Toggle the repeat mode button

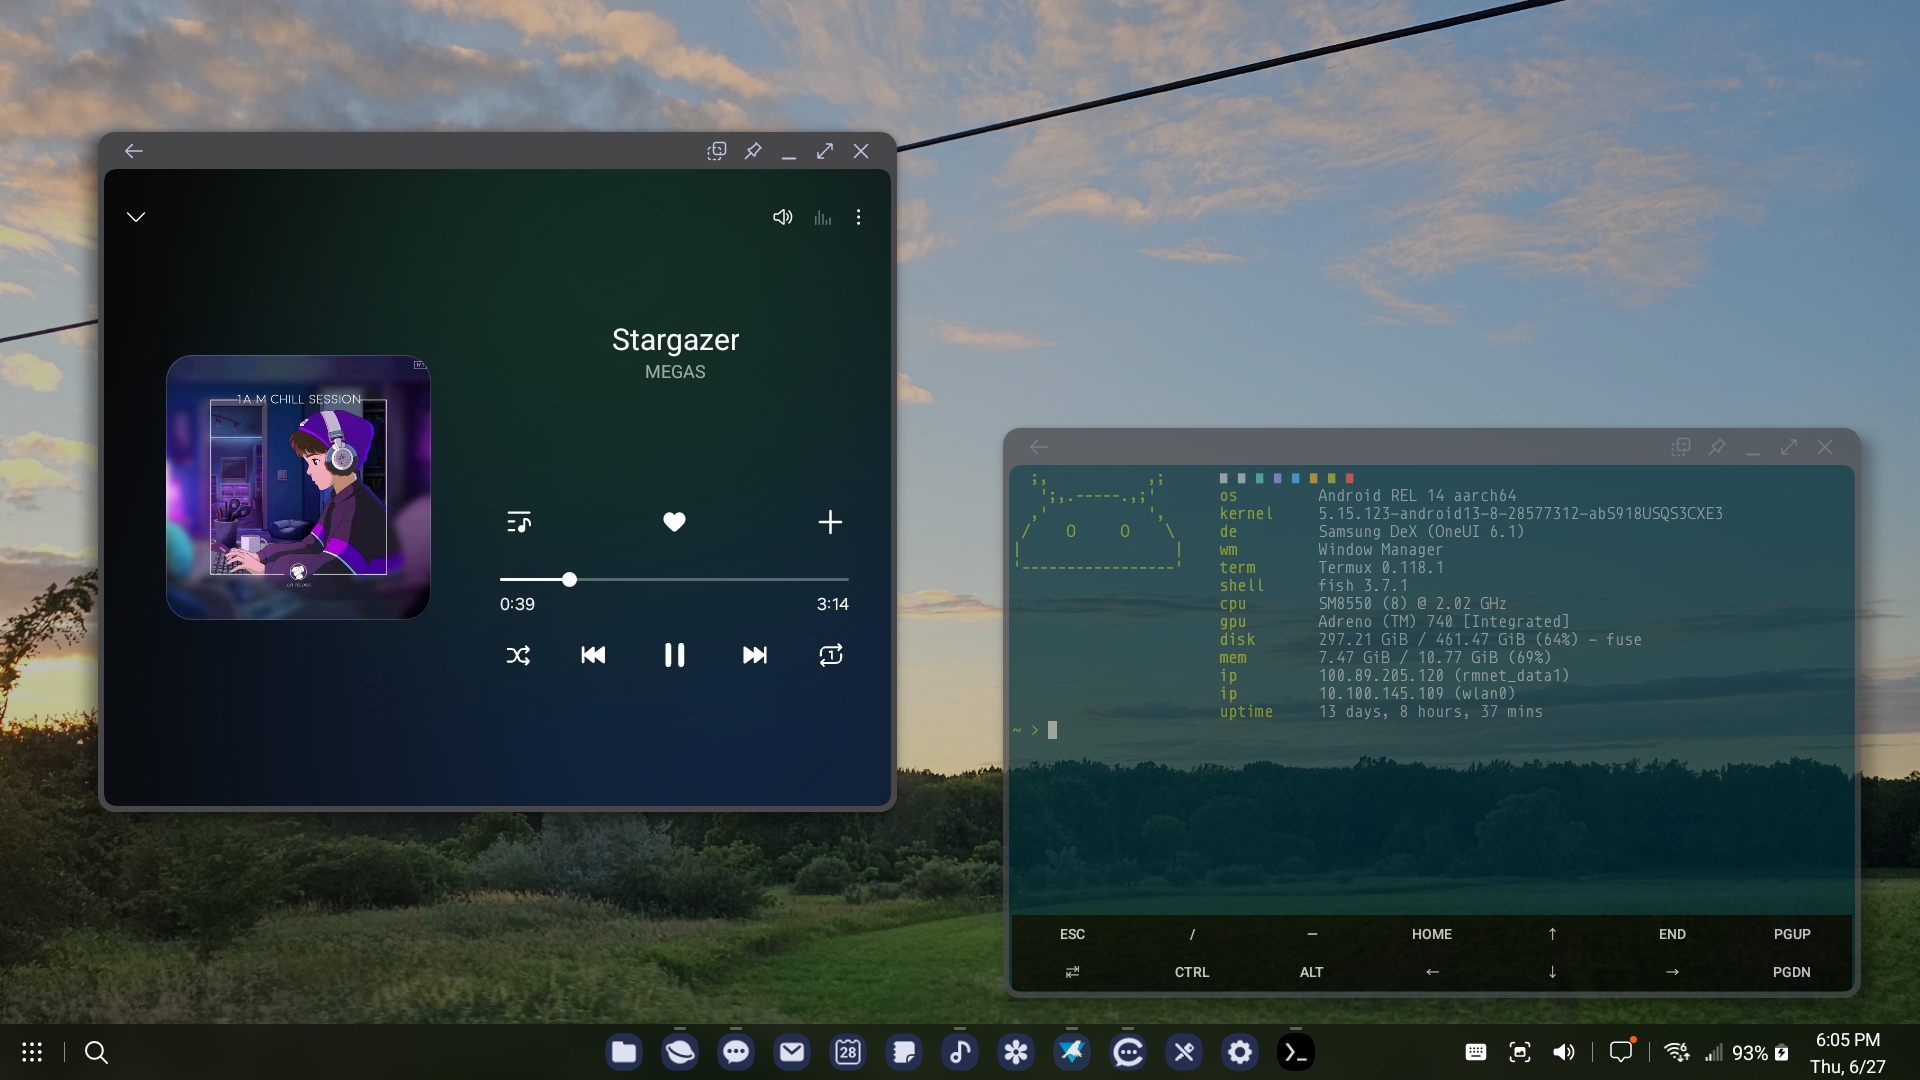[830, 655]
